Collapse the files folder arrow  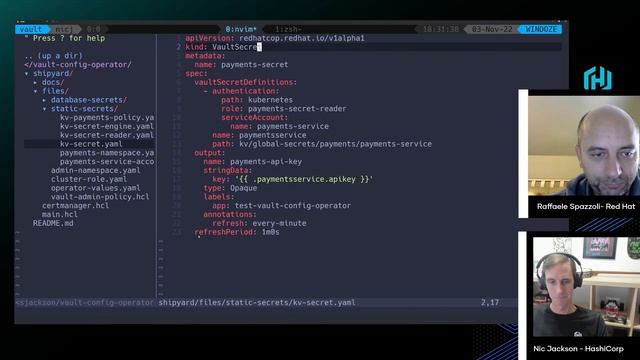36,91
